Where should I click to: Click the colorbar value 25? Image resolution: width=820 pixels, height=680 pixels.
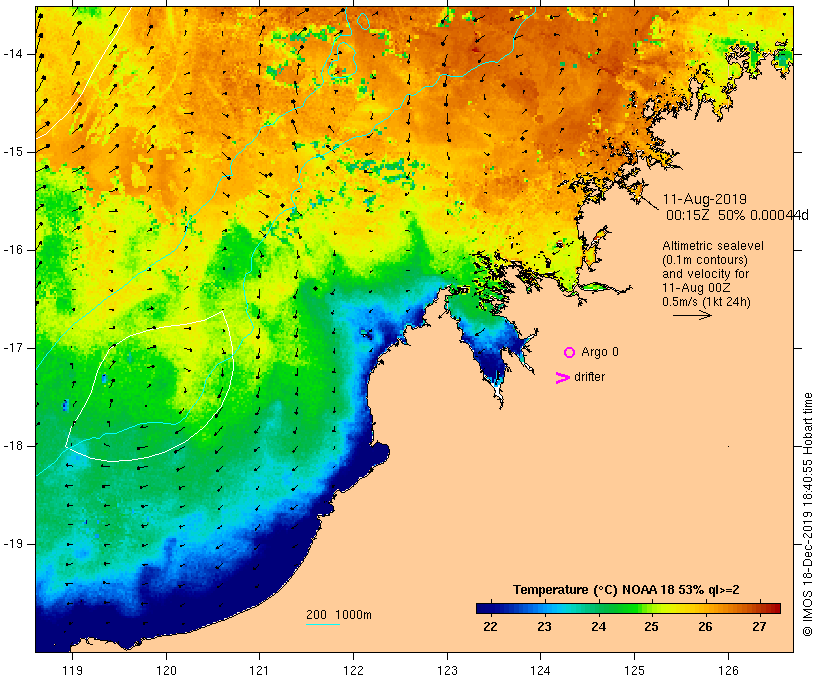coord(651,627)
